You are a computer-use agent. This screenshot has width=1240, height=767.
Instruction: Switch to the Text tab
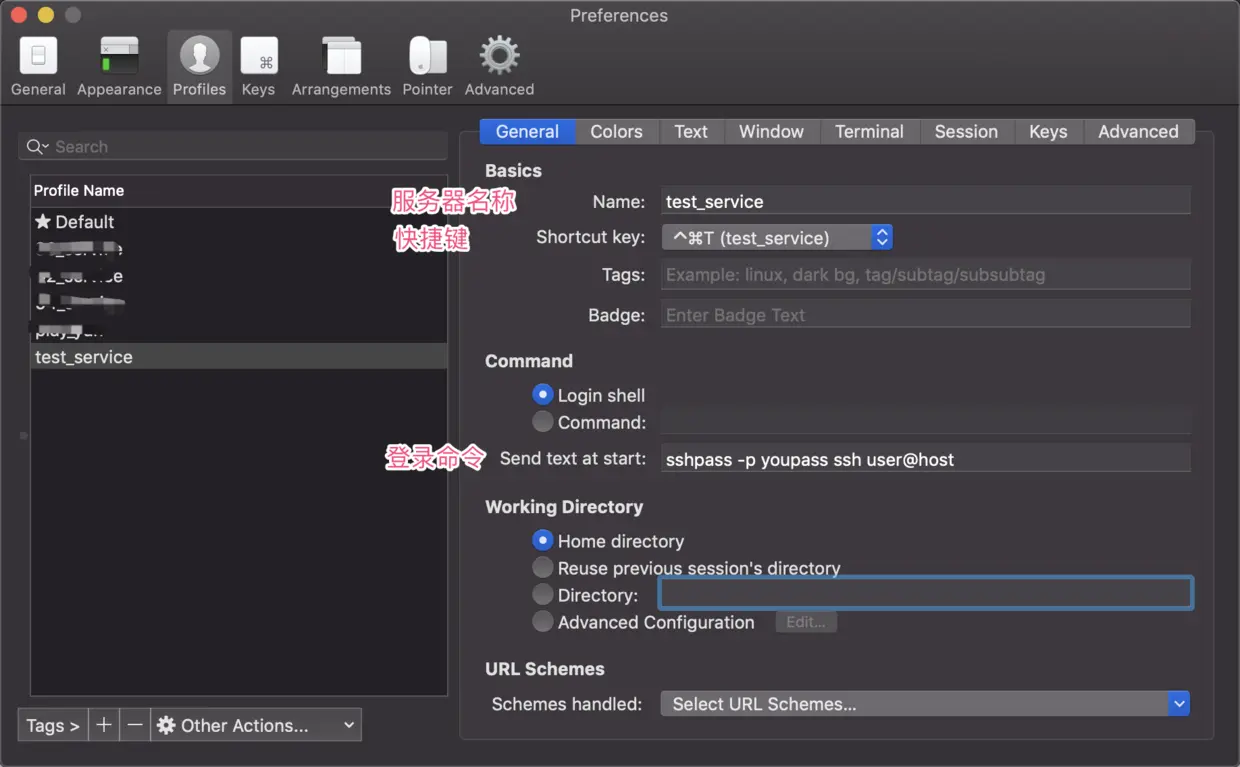tap(691, 132)
